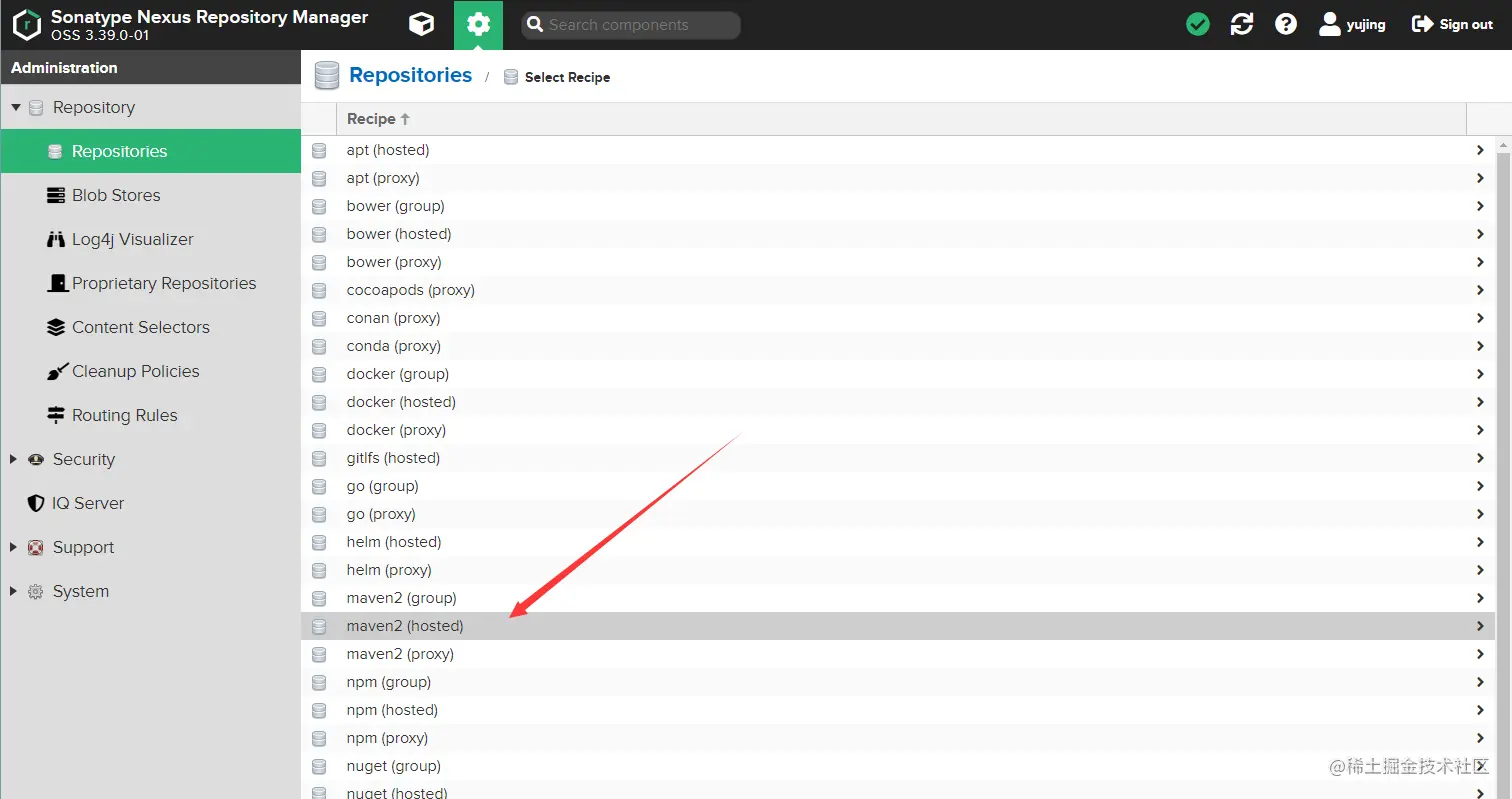This screenshot has height=799, width=1512.
Task: Click the green system status check icon
Action: 1197,24
